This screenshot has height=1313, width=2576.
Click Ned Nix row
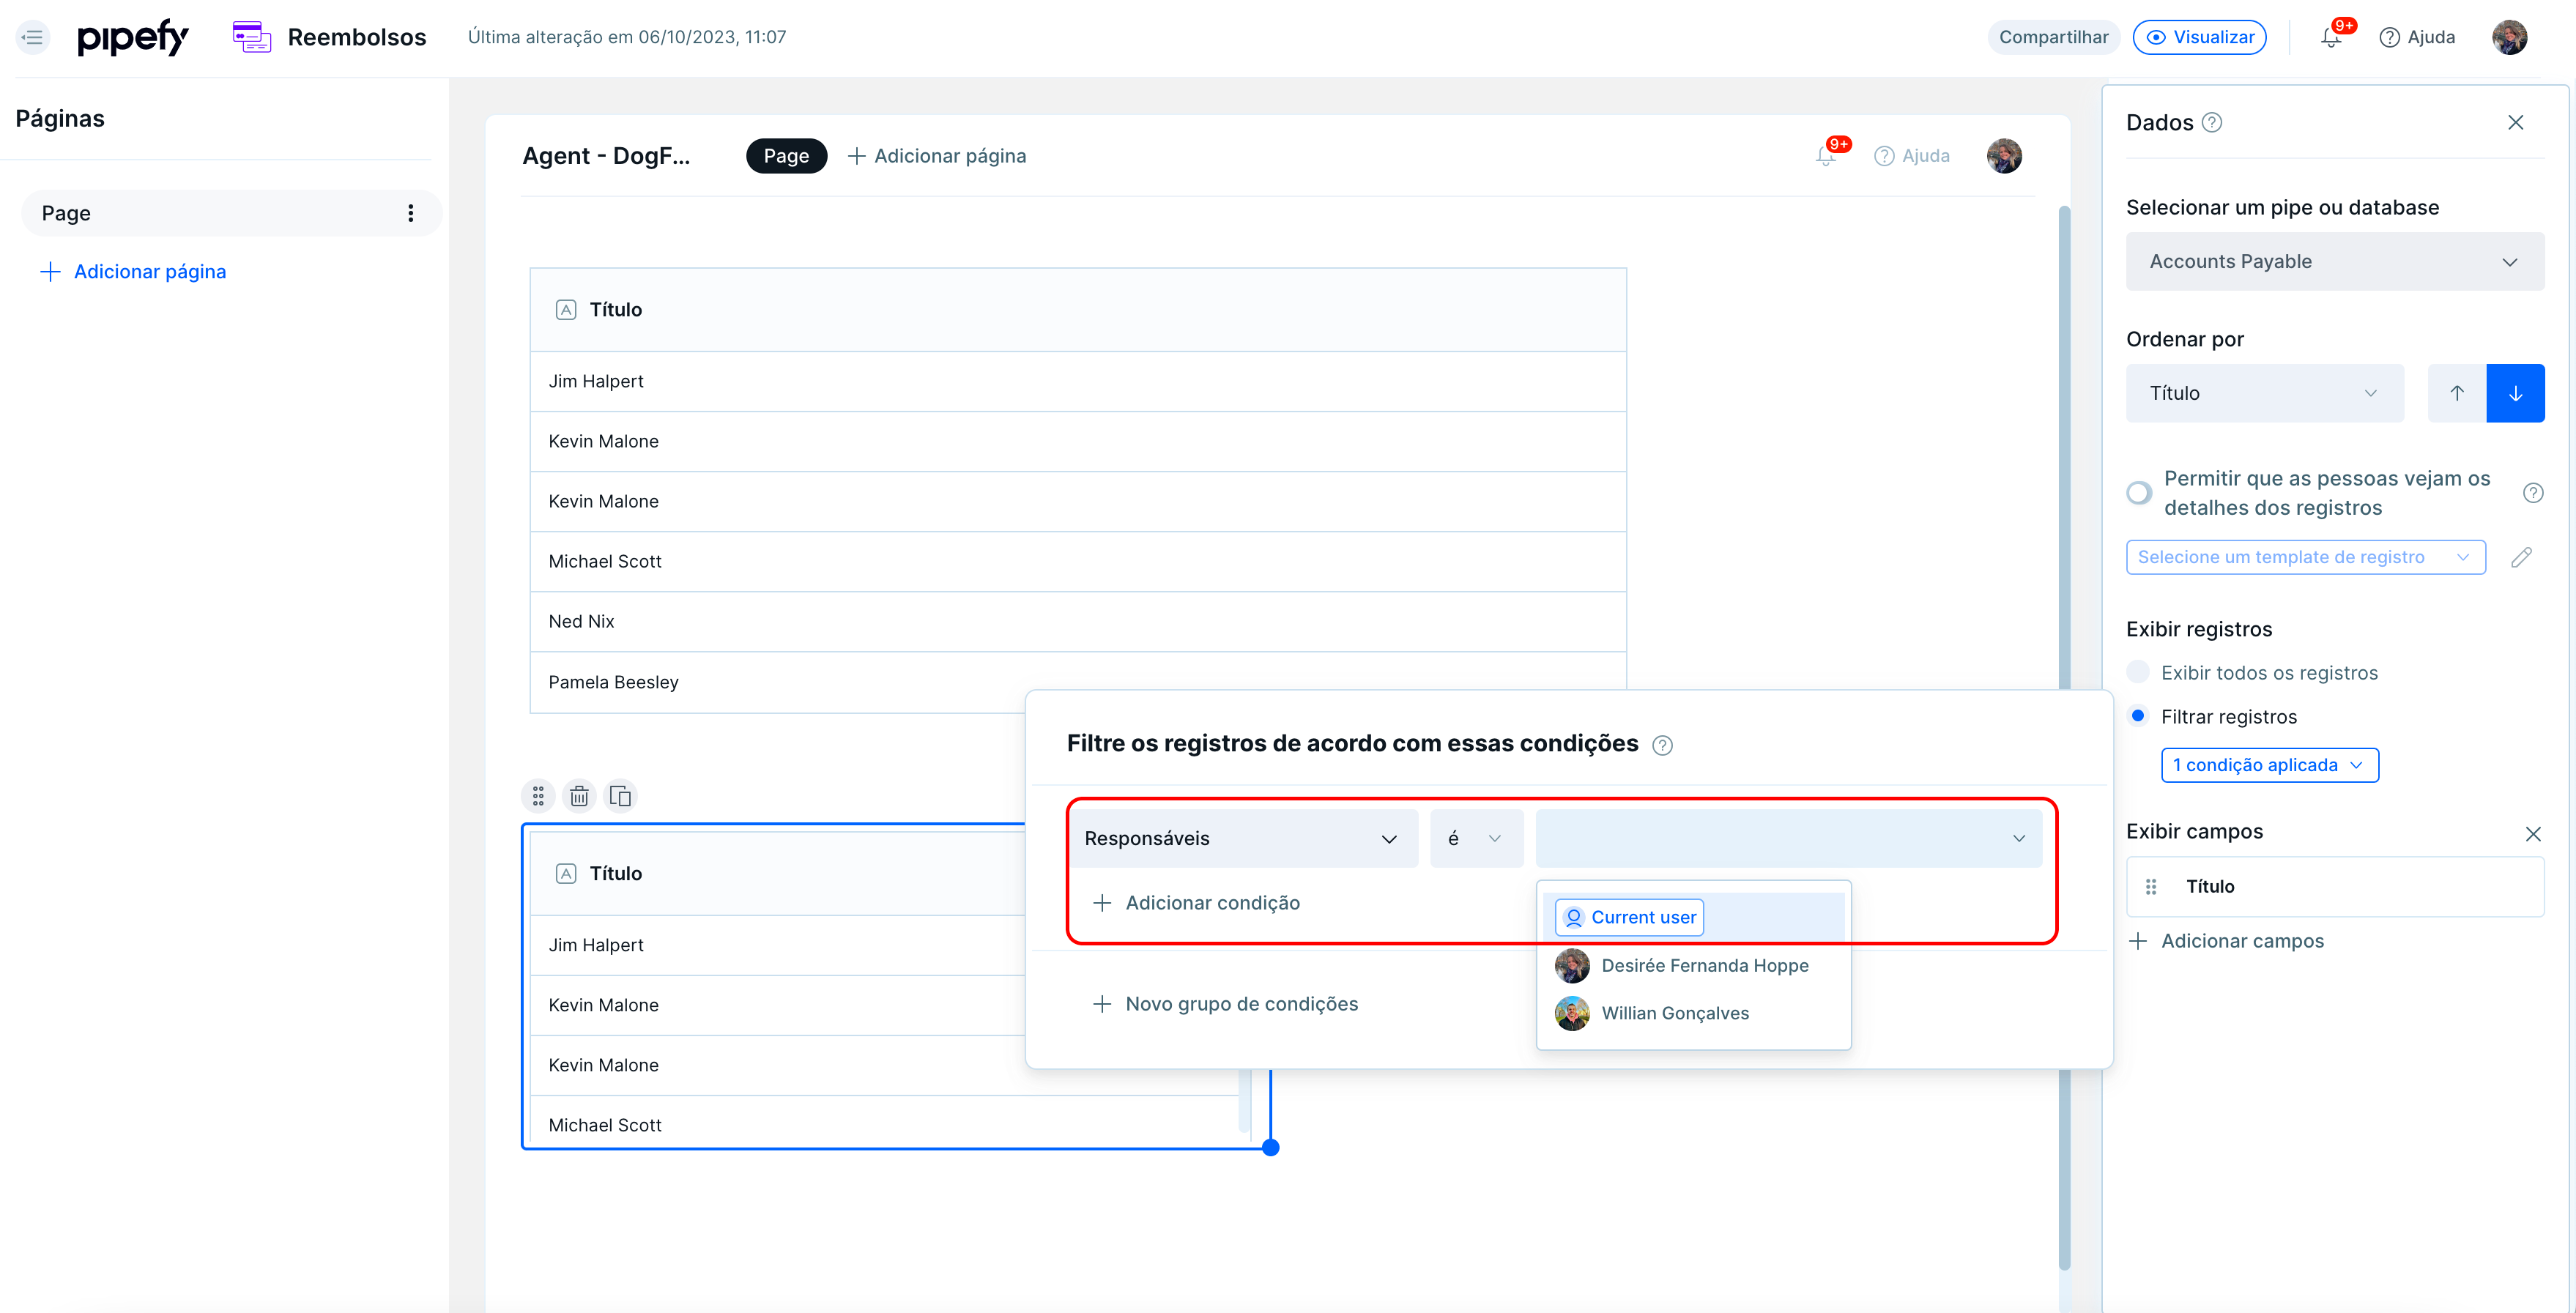tap(1077, 621)
